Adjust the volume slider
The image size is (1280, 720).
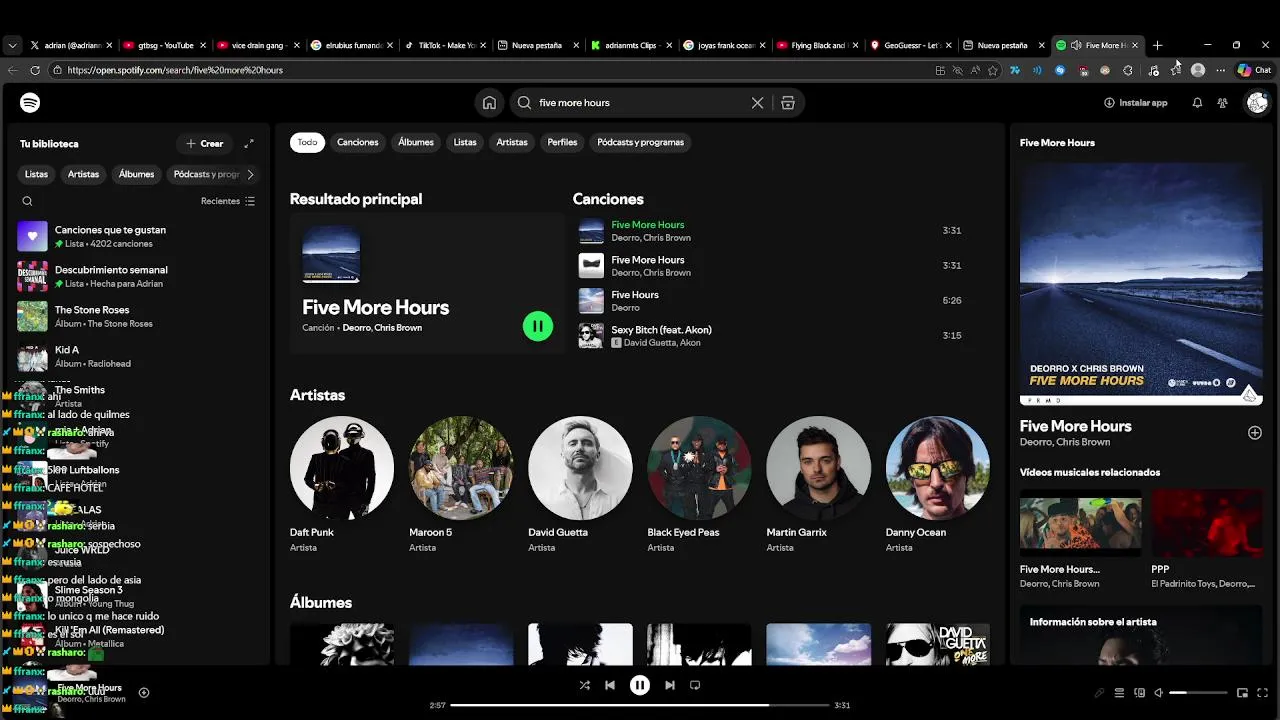pos(1198,692)
